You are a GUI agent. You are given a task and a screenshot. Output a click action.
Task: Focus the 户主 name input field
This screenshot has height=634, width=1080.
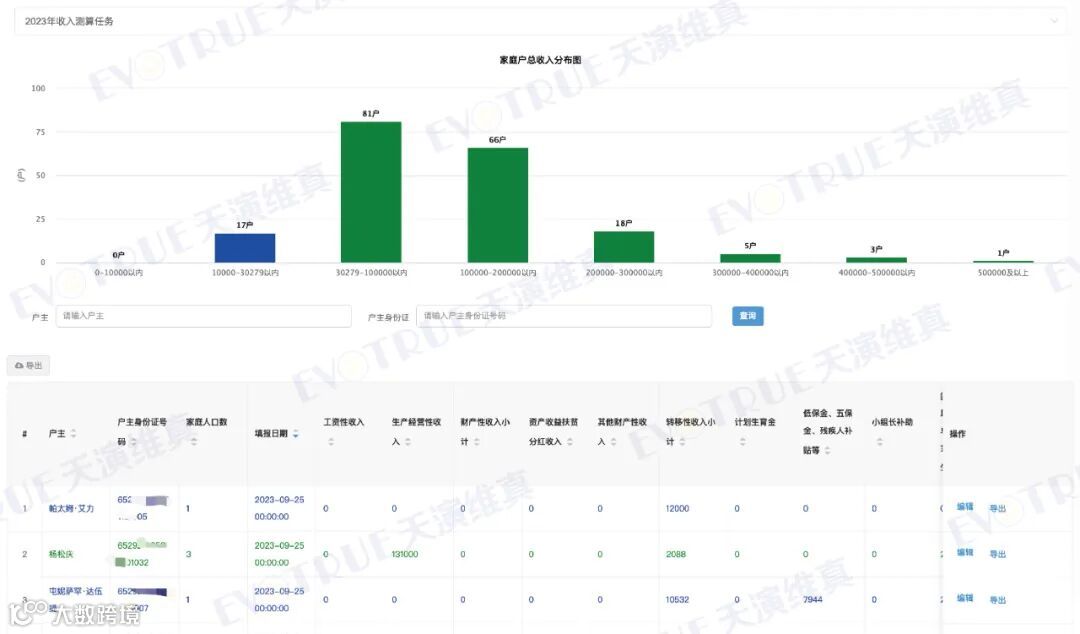click(x=204, y=316)
